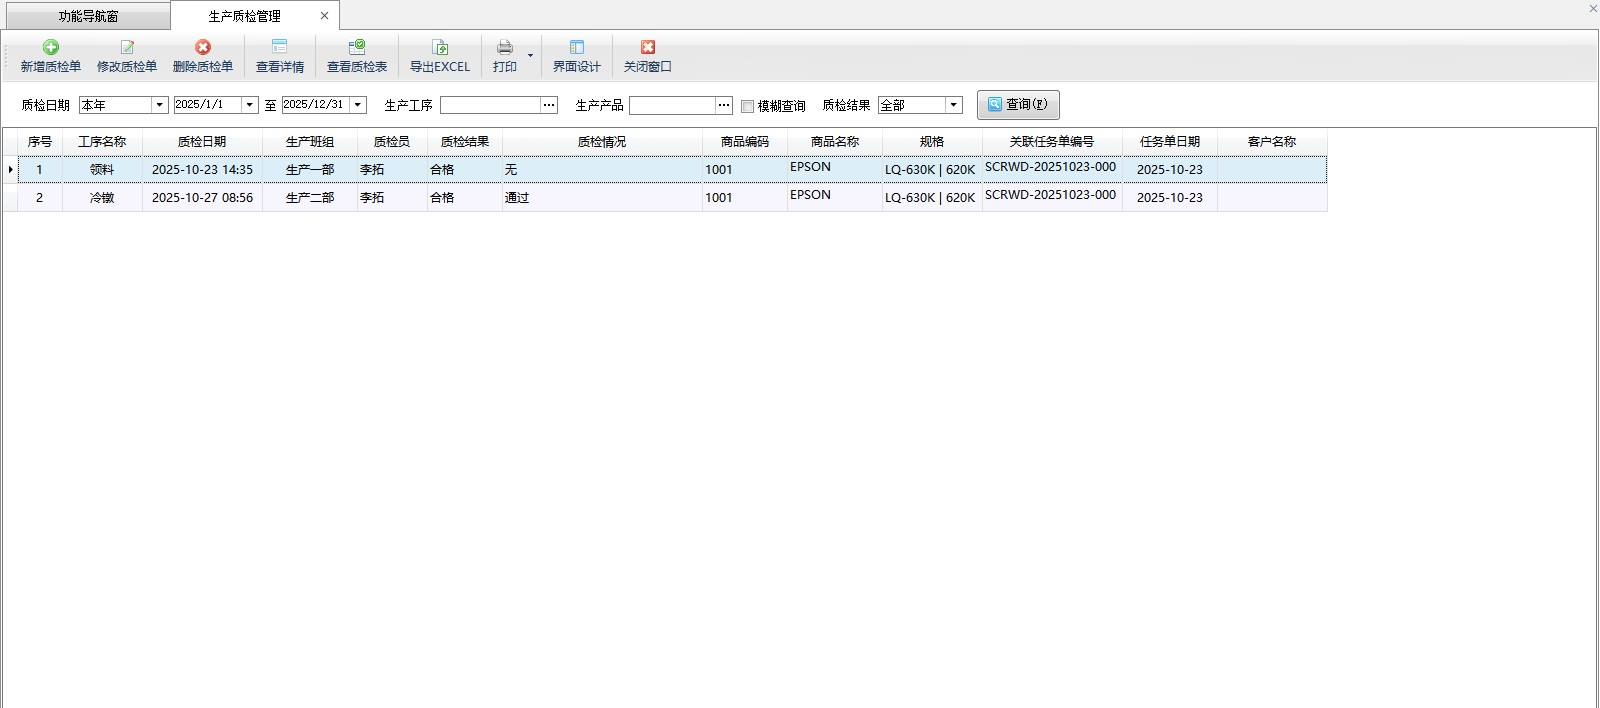1600x708 pixels.
Task: Open the start date 2025/1/1 picker
Action: [x=249, y=105]
